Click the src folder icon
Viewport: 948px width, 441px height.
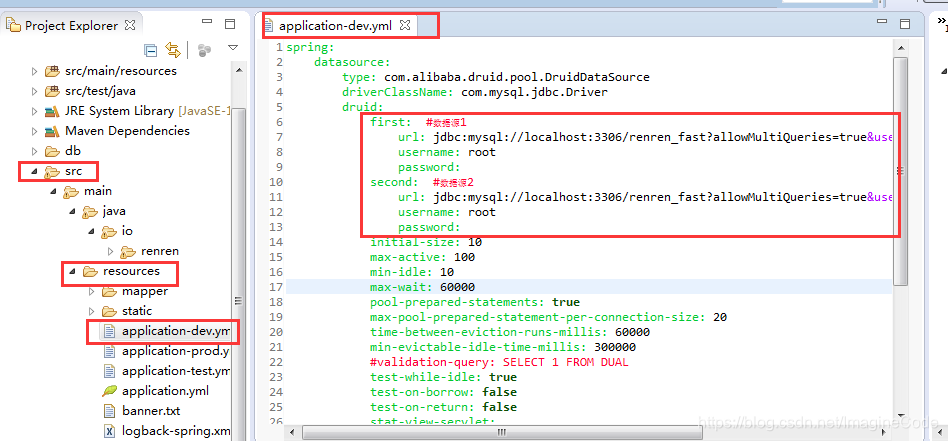coord(52,172)
